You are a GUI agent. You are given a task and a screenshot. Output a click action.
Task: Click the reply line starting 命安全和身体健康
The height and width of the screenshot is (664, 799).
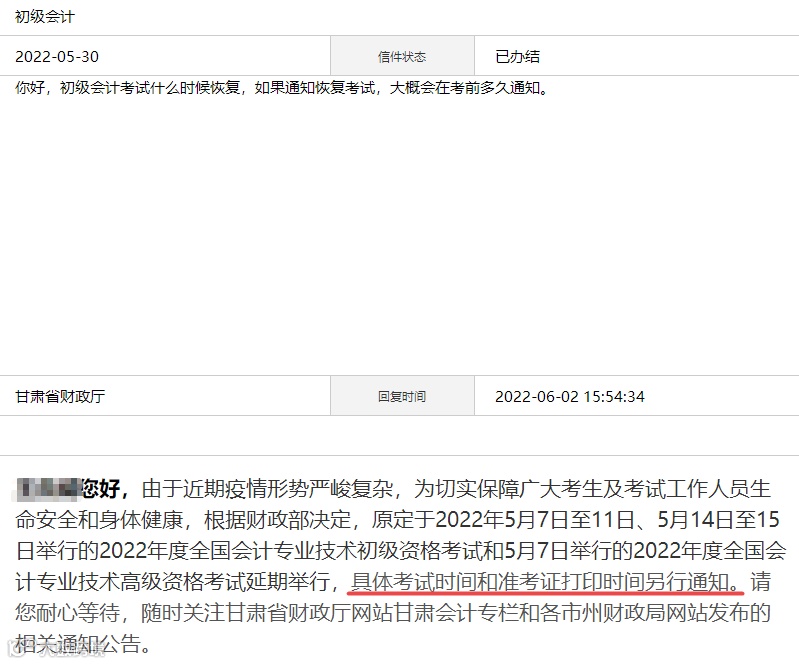397,519
